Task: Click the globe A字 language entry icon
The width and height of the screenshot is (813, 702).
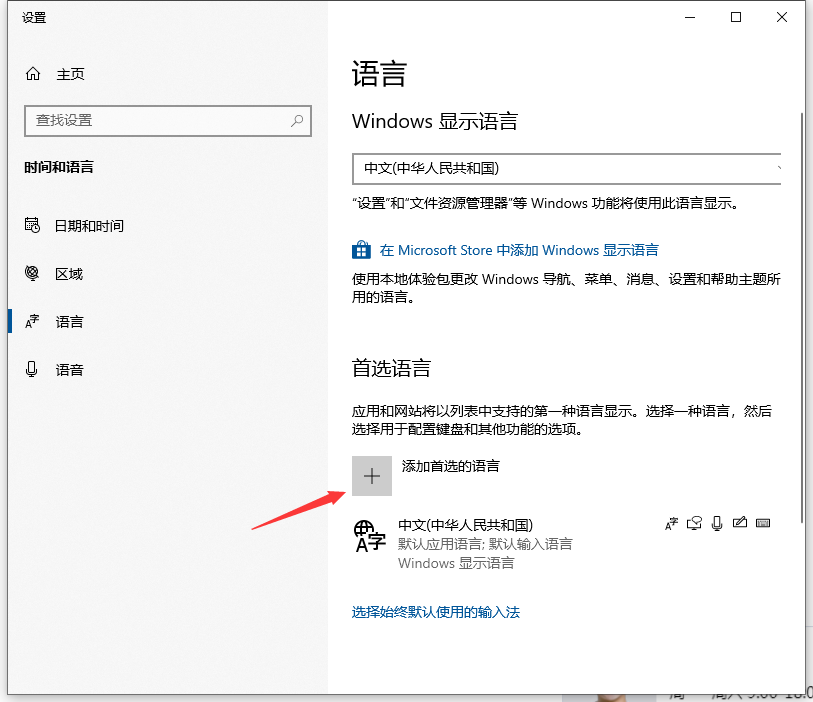Action: (370, 537)
